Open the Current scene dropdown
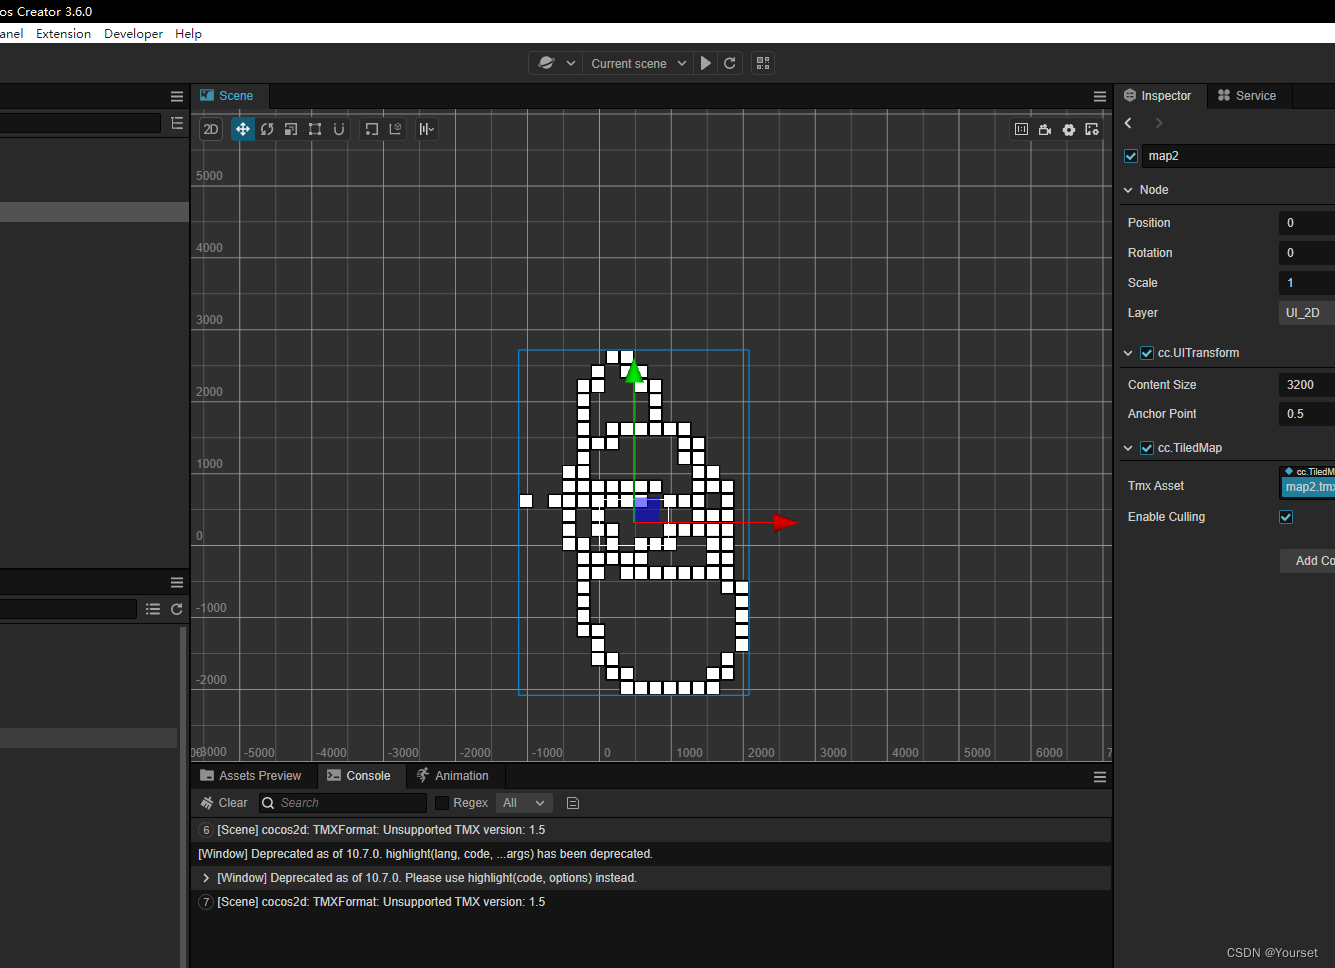Viewport: 1335px width, 968px height. (637, 63)
